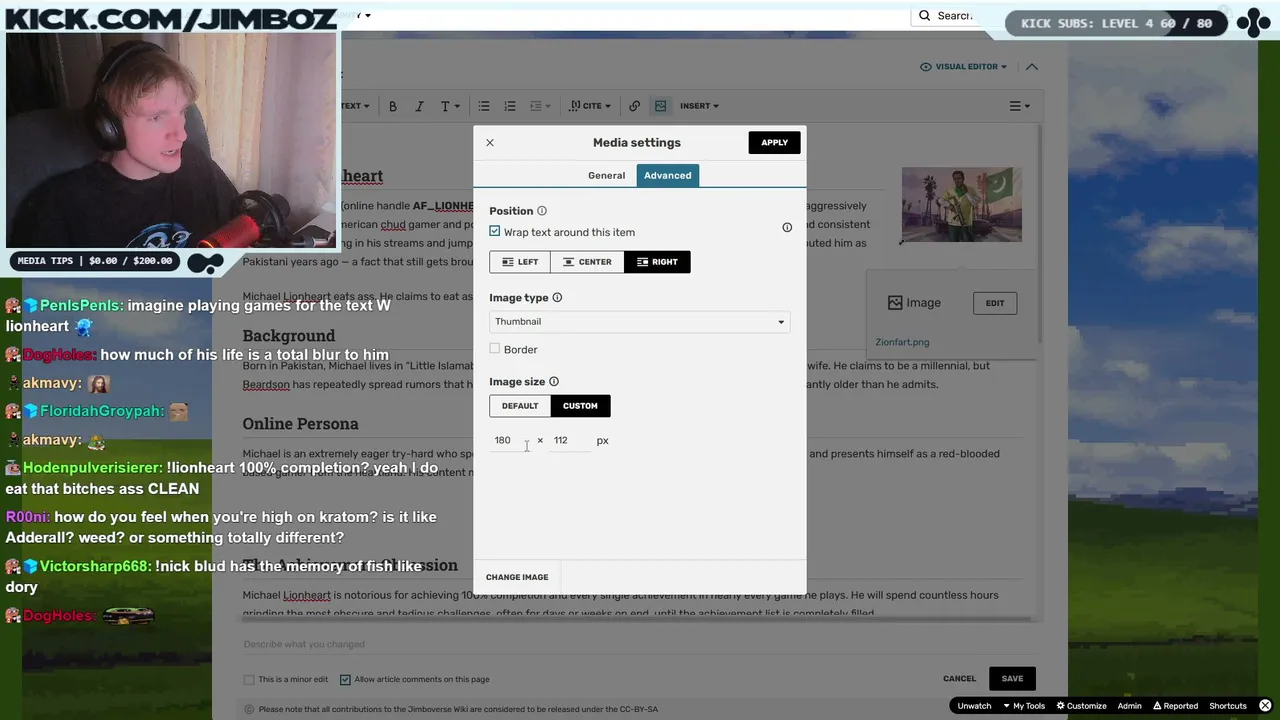Click the 'Online Persona' section heading
This screenshot has width=1280, height=720.
tap(300, 424)
